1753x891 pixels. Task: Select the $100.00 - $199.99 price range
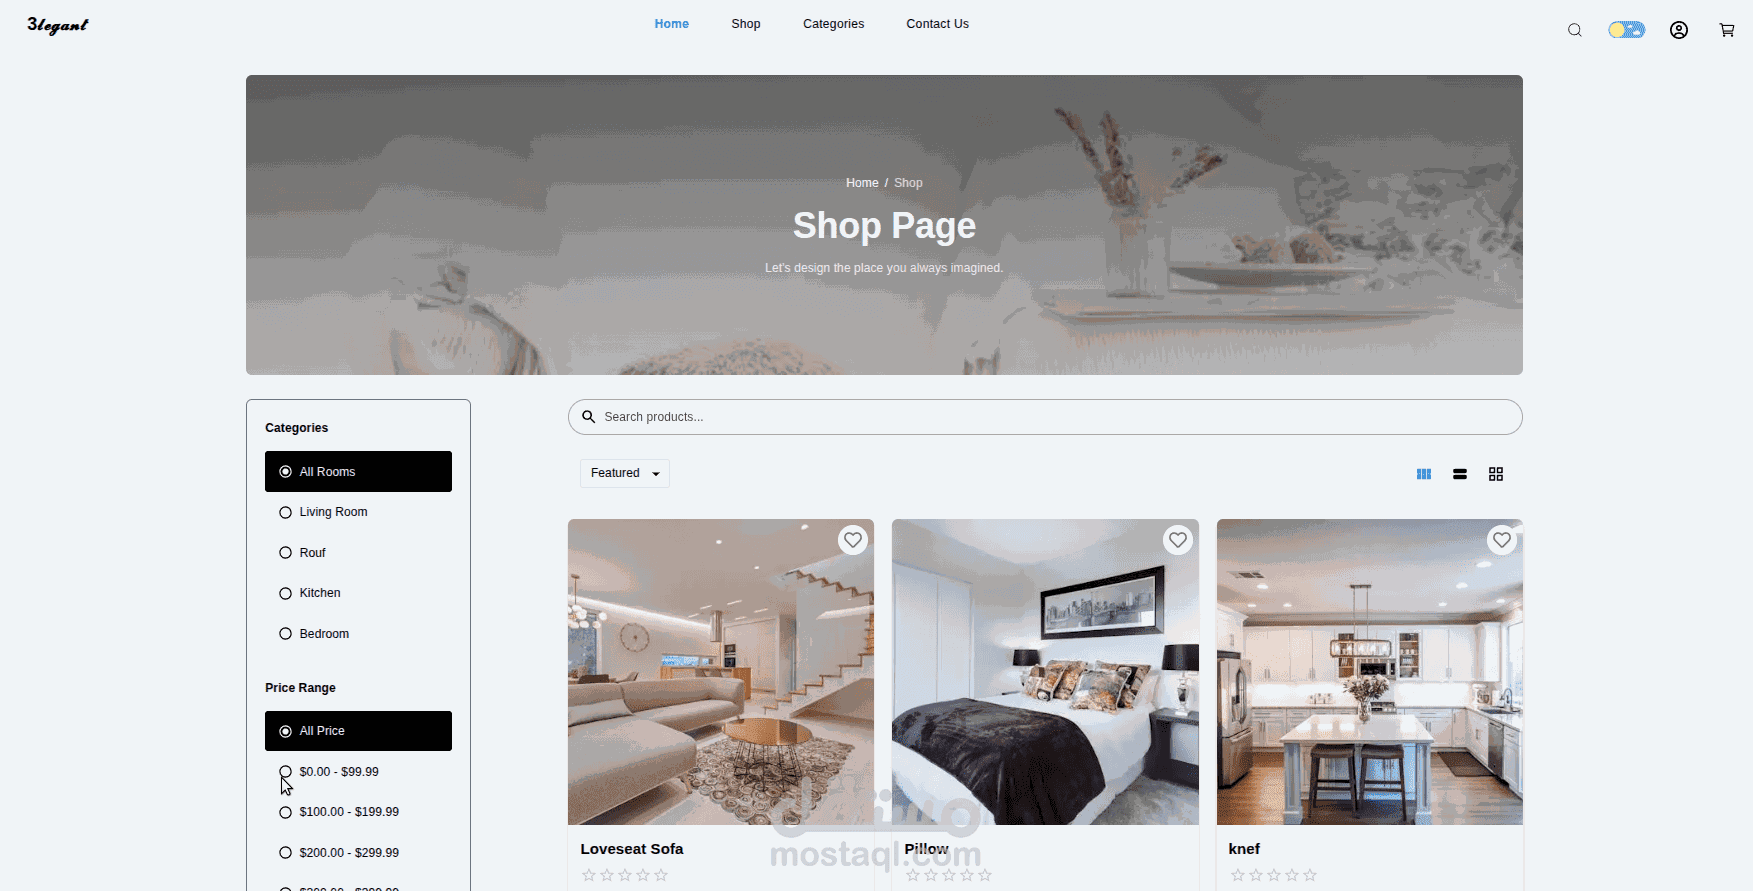point(358,812)
